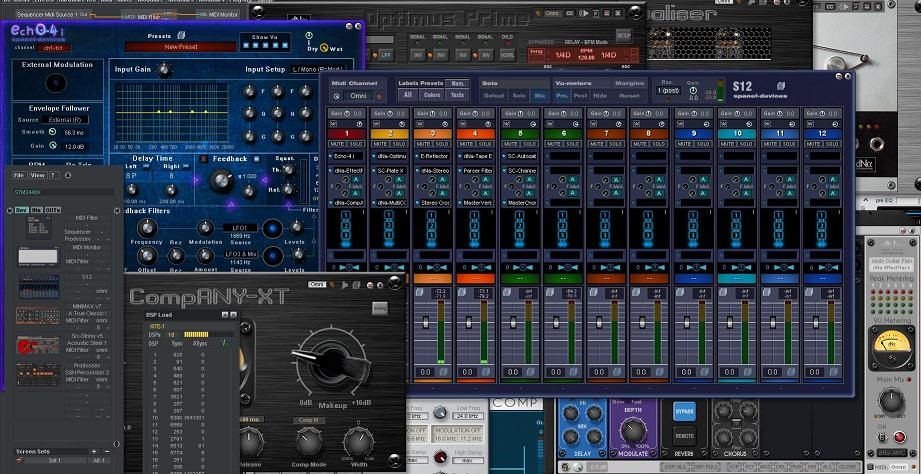
Task: Open the File menu in project panel
Action: tap(19, 175)
